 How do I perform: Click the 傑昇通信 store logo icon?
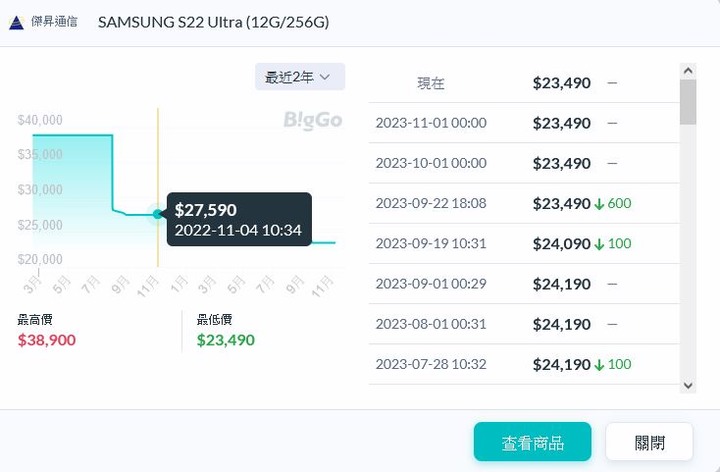(x=17, y=22)
